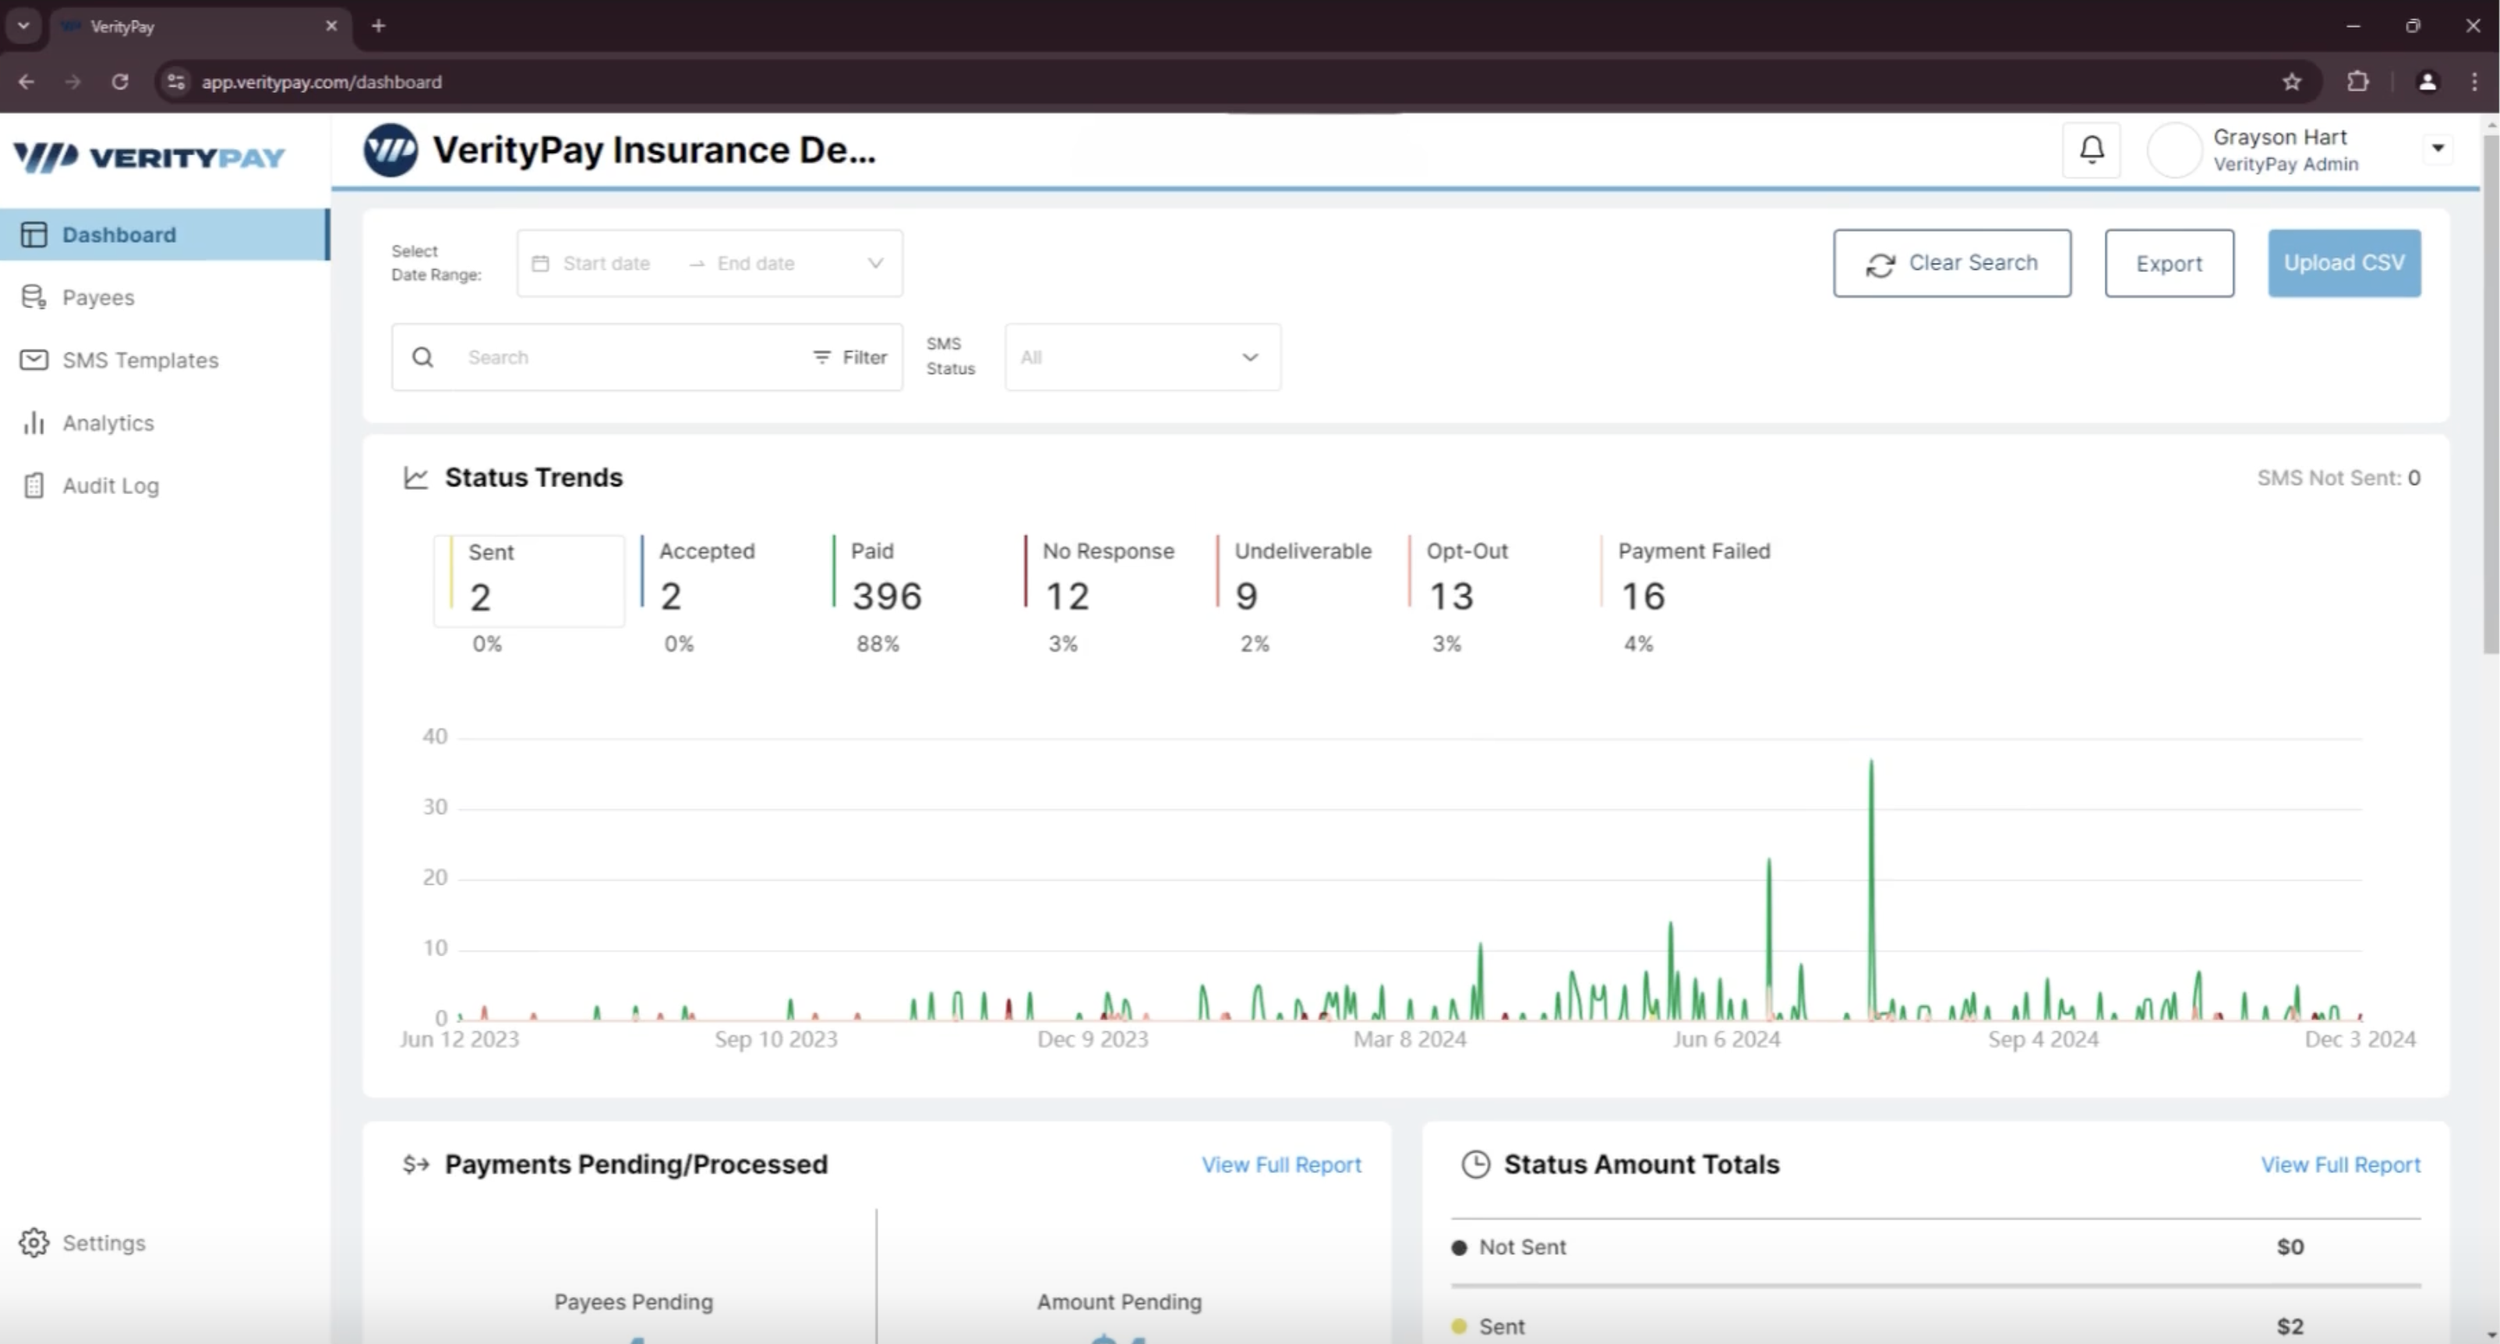Click the search magnifier icon

click(x=423, y=357)
